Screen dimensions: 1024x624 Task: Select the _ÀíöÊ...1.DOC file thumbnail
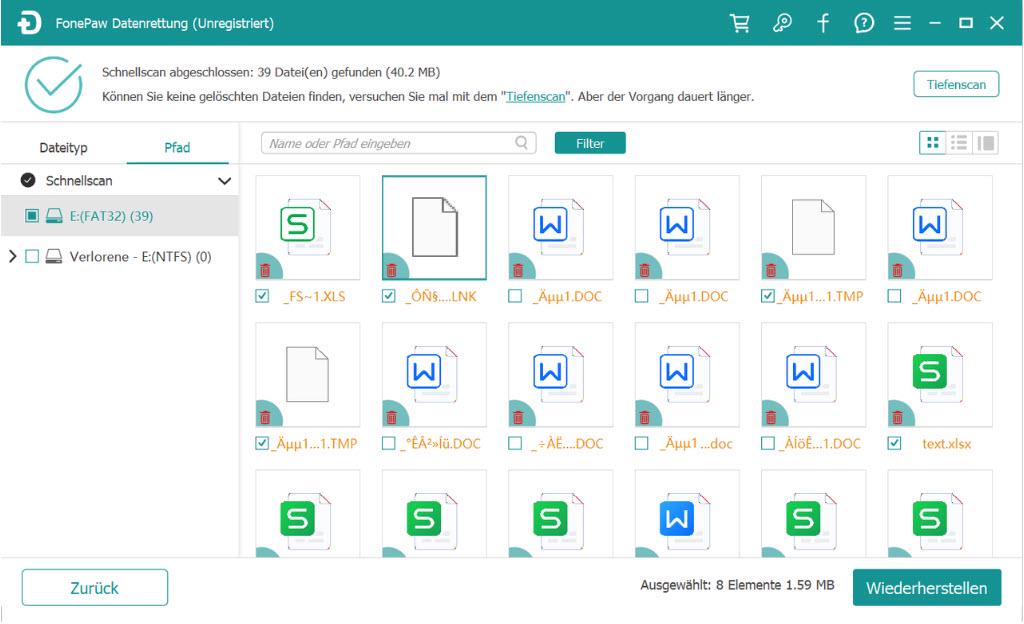coord(813,375)
